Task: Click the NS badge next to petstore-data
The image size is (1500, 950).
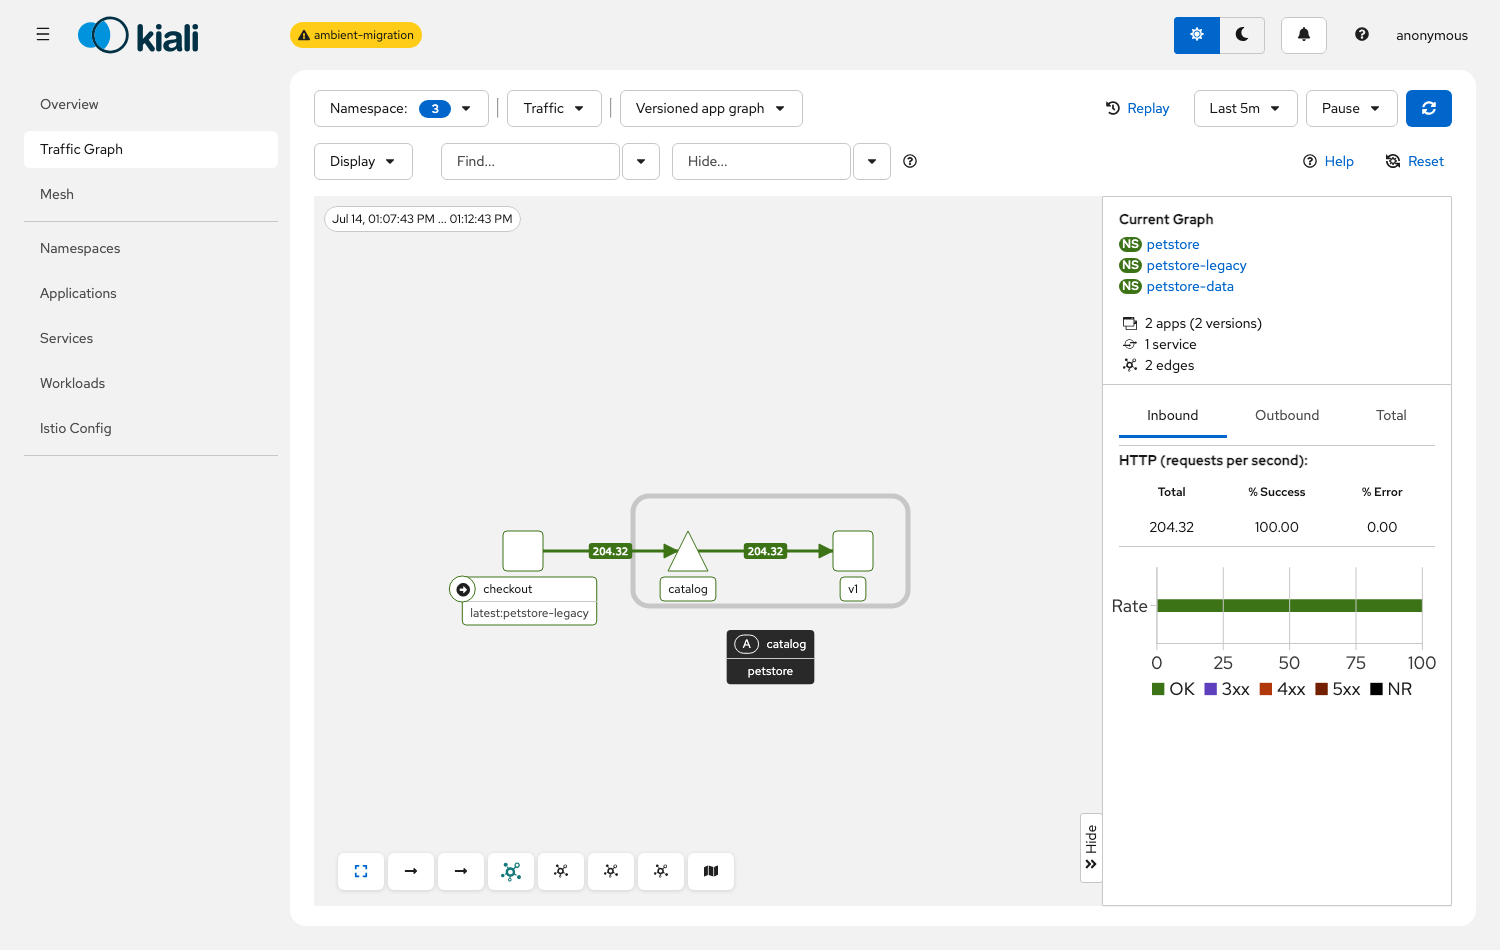Action: (1130, 286)
